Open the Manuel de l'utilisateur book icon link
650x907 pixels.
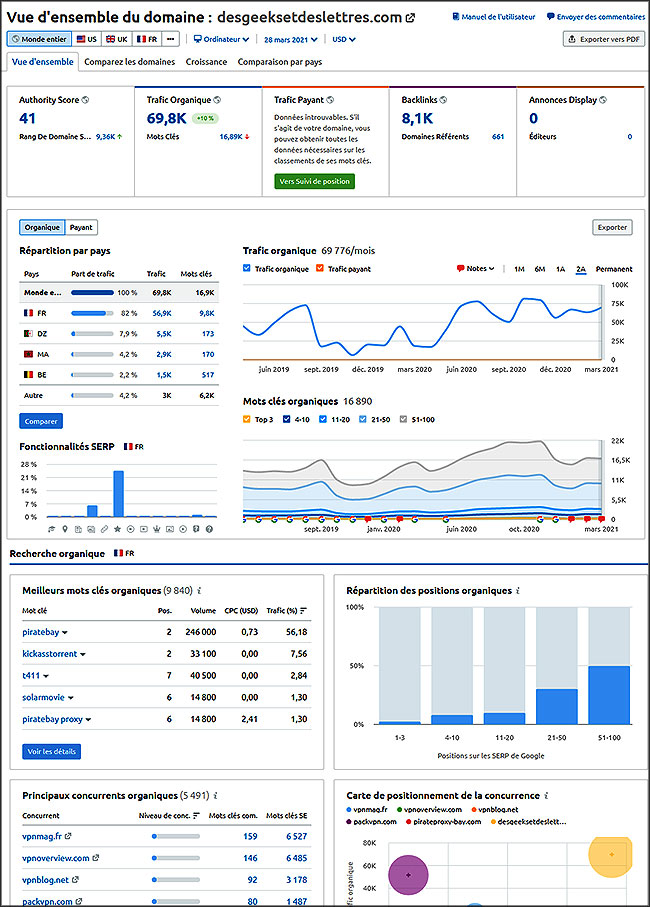tap(456, 17)
